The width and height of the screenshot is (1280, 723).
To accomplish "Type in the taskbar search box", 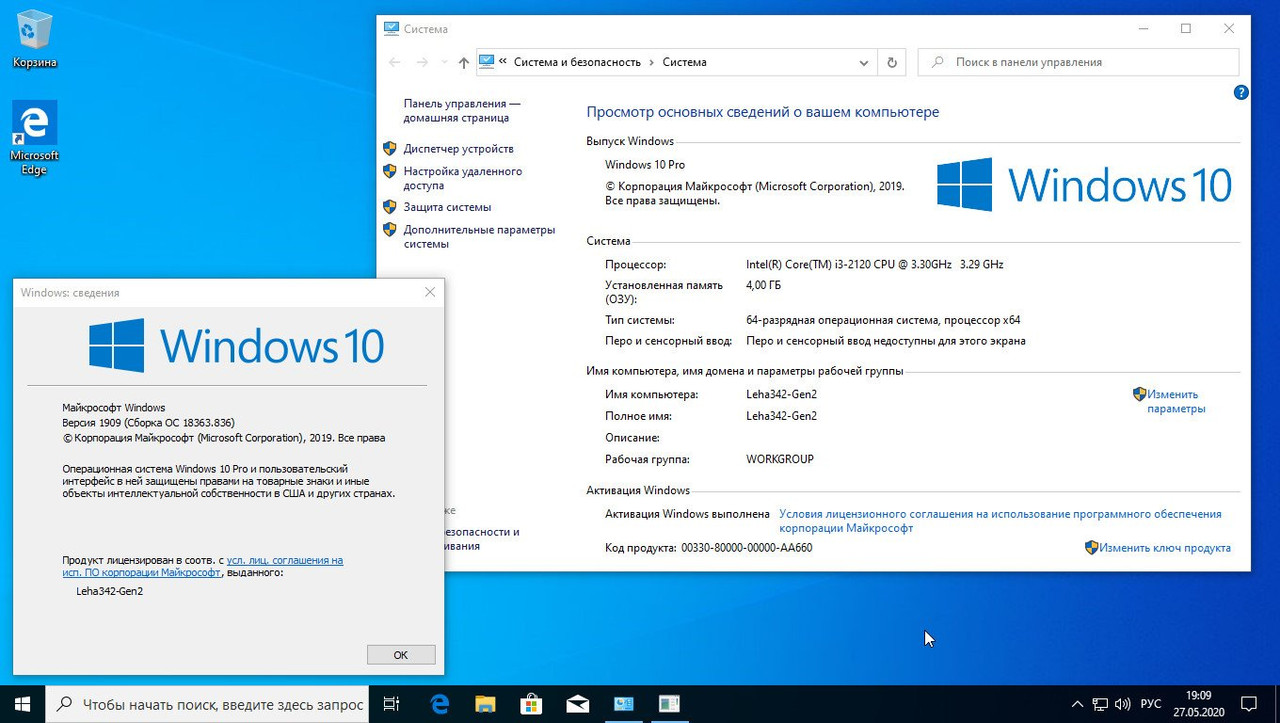I will coord(208,704).
